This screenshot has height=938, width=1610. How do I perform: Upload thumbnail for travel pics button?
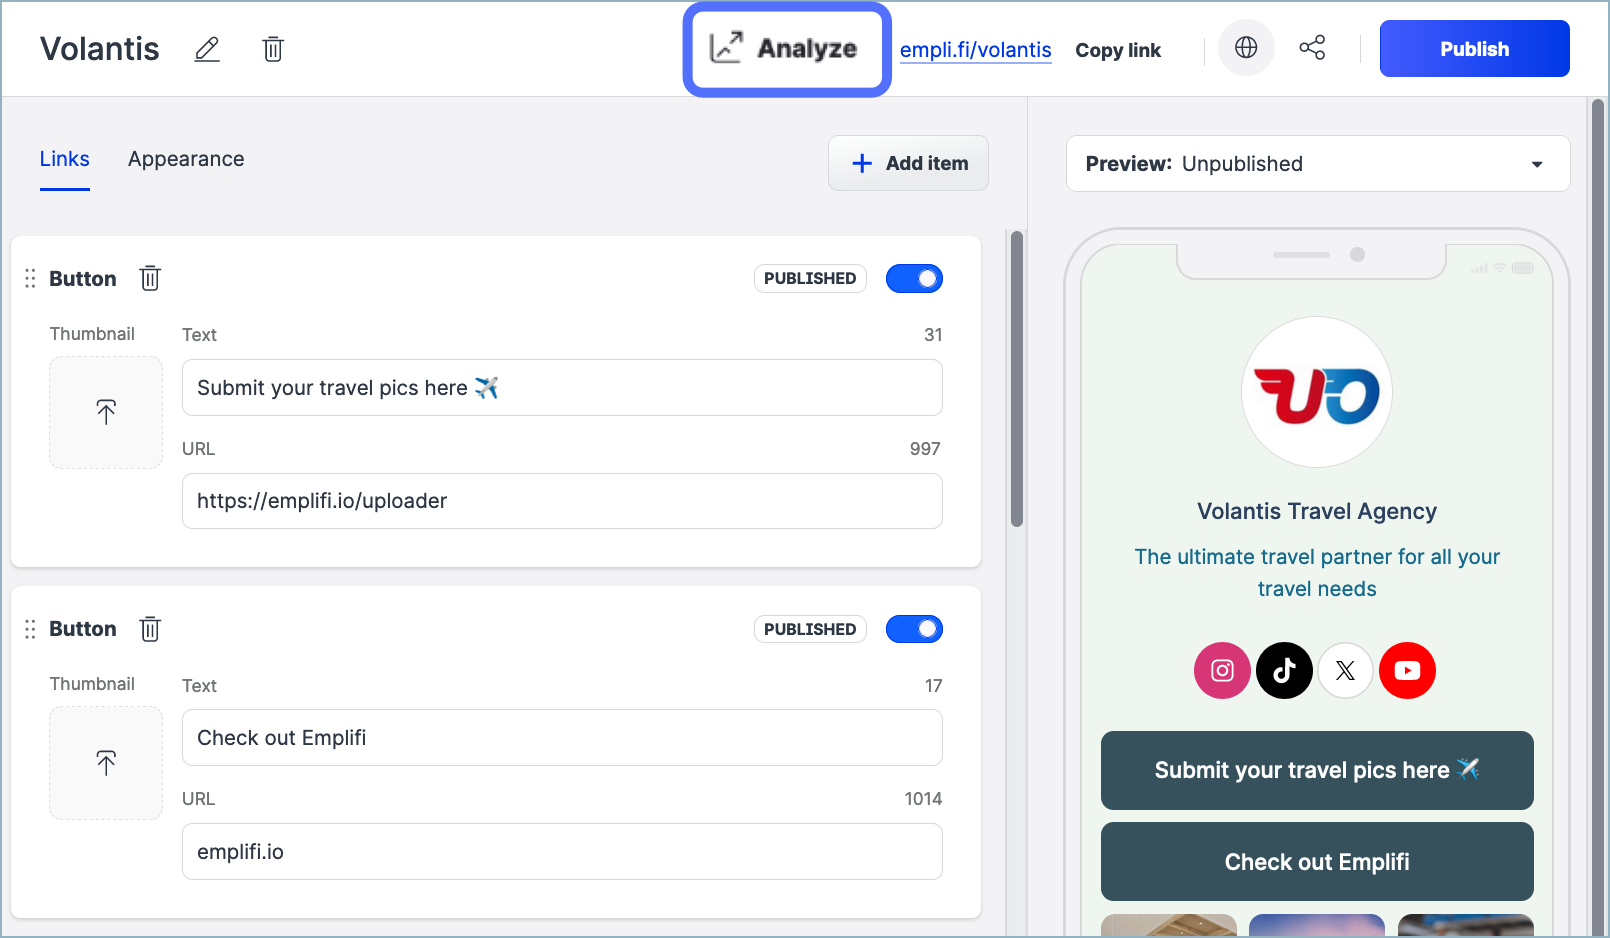click(106, 412)
